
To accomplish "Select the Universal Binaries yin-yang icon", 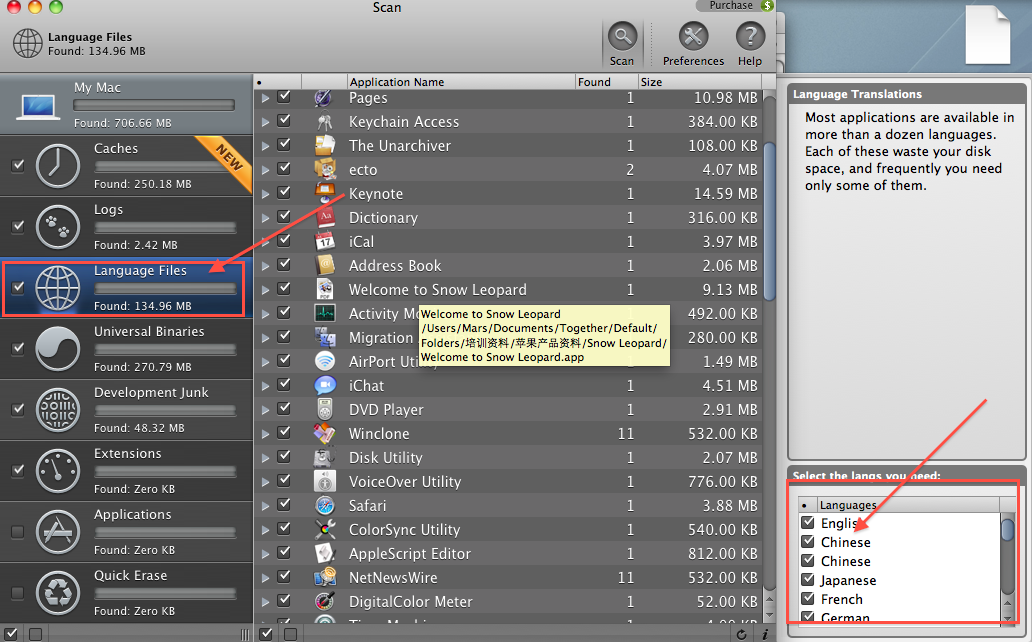I will [57, 349].
